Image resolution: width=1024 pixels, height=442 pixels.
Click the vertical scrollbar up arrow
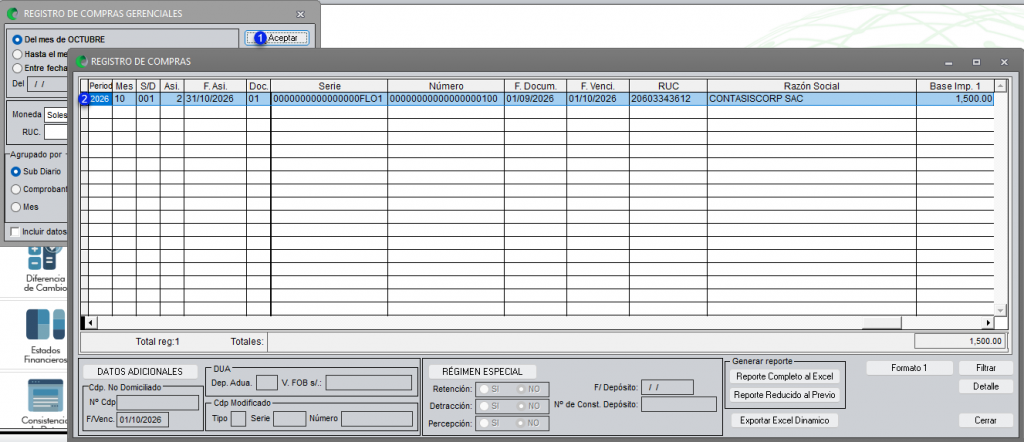(x=999, y=86)
